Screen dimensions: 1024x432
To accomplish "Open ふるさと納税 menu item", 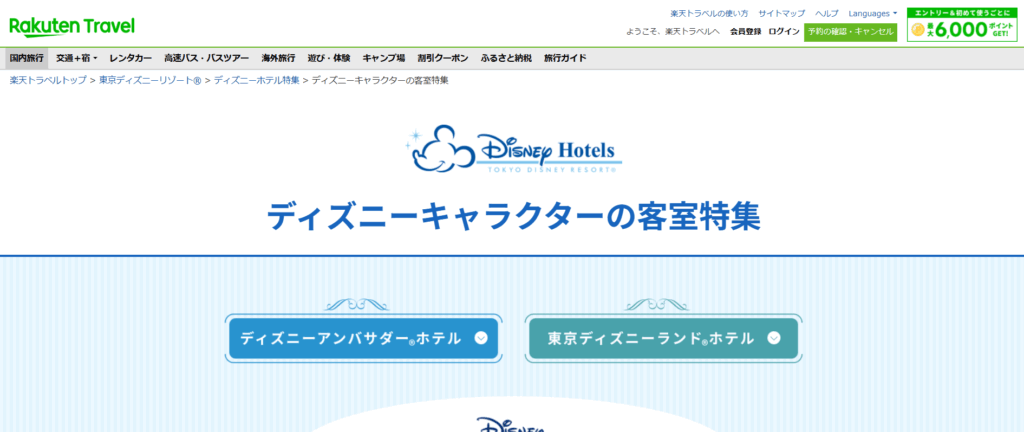I will click(505, 58).
